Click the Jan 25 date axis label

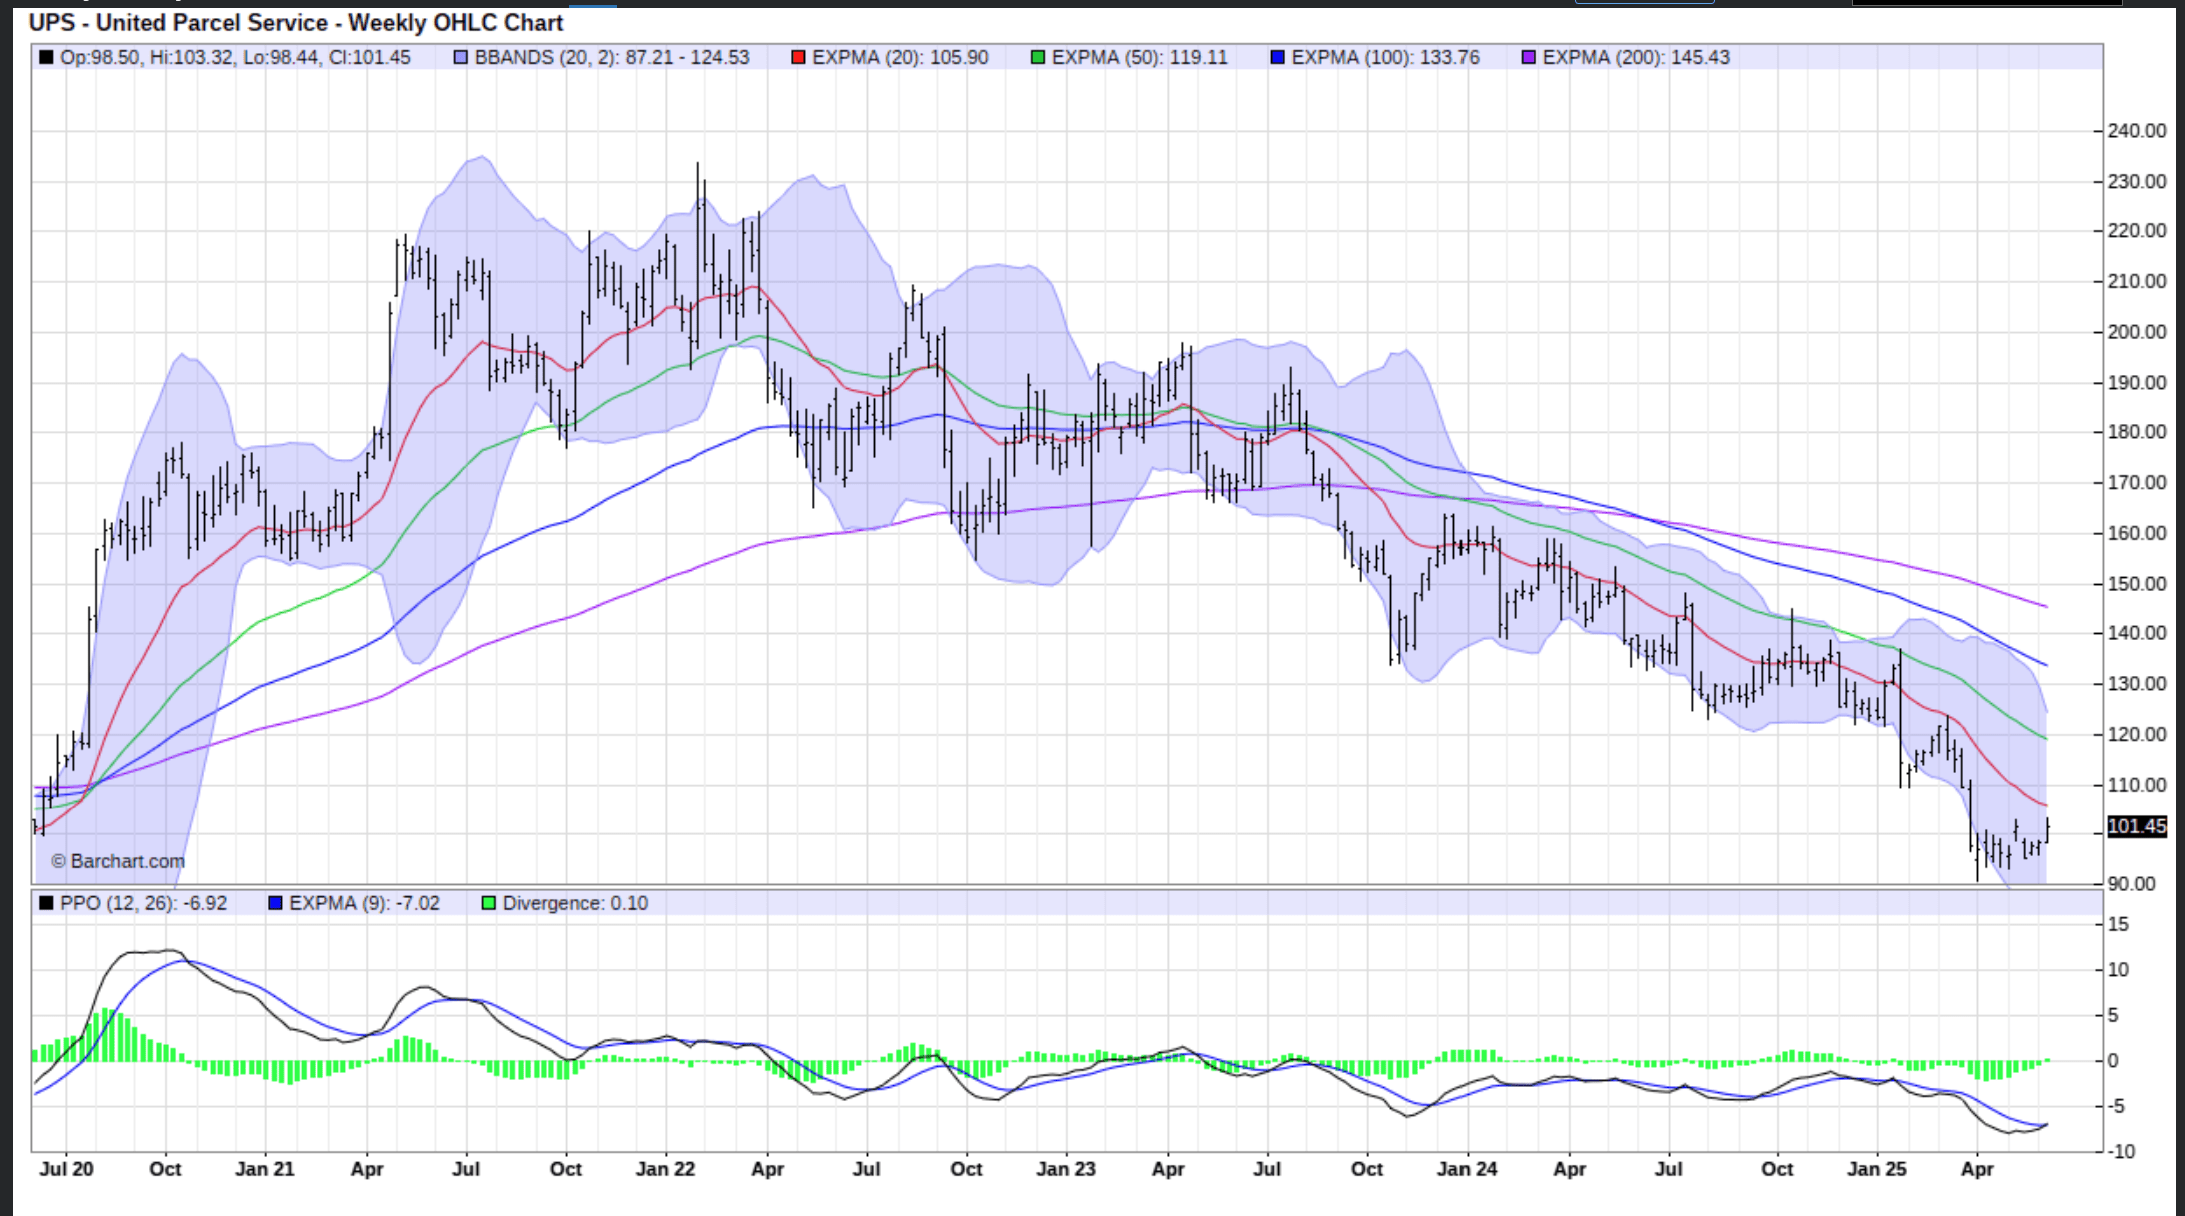(x=1876, y=1169)
